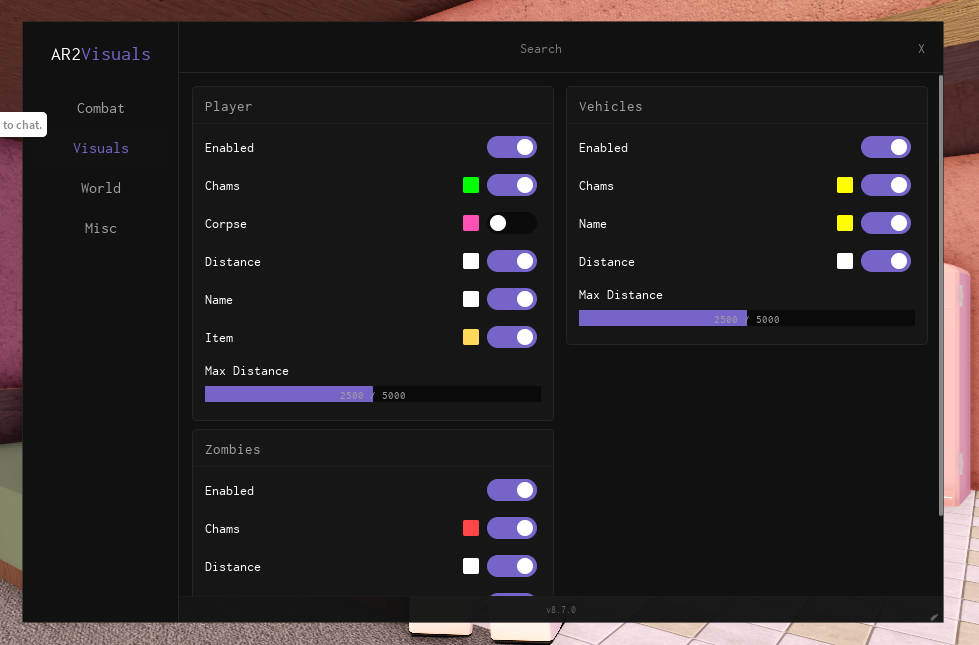Close the menu with the X button
Viewport: 979px width, 645px height.
click(x=921, y=49)
